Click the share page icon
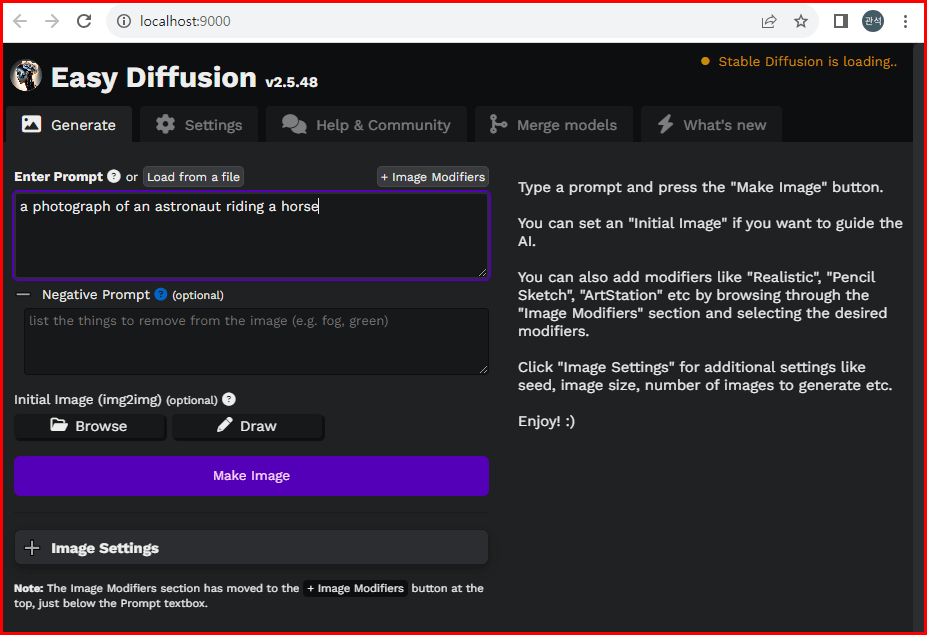The height and width of the screenshot is (635, 927). click(769, 22)
